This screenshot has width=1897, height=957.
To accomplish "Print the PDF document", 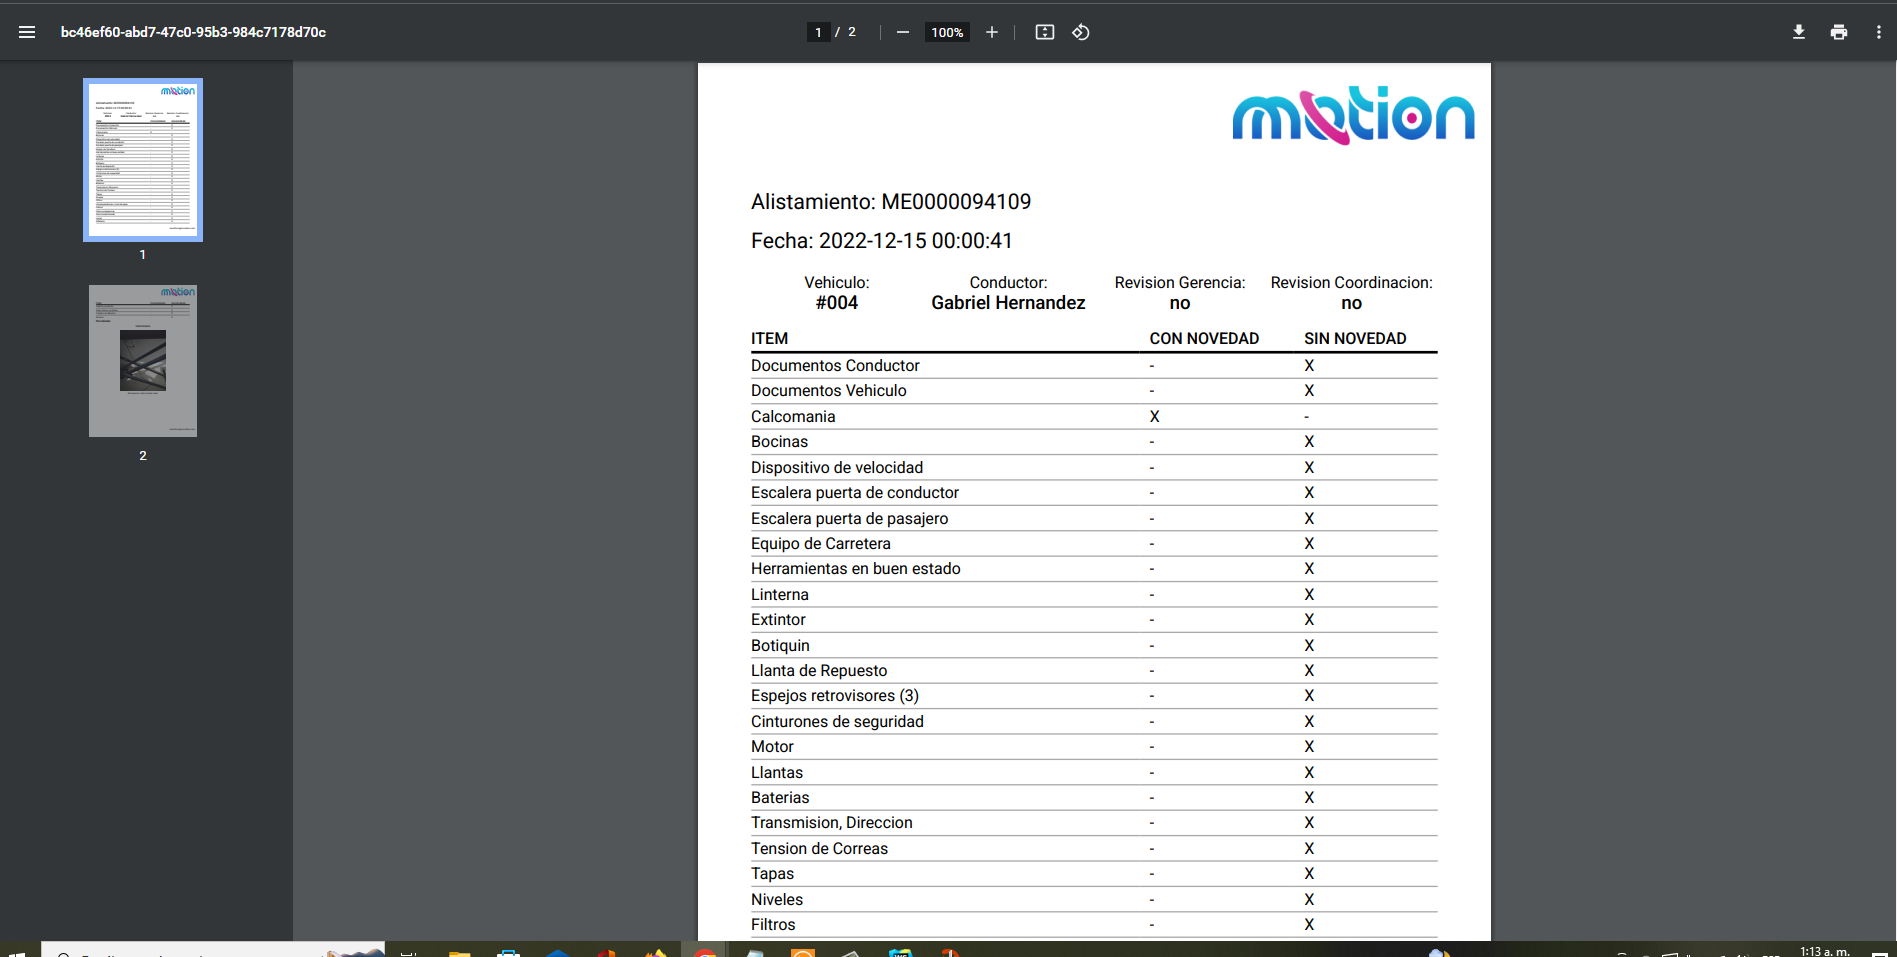I will (1838, 32).
